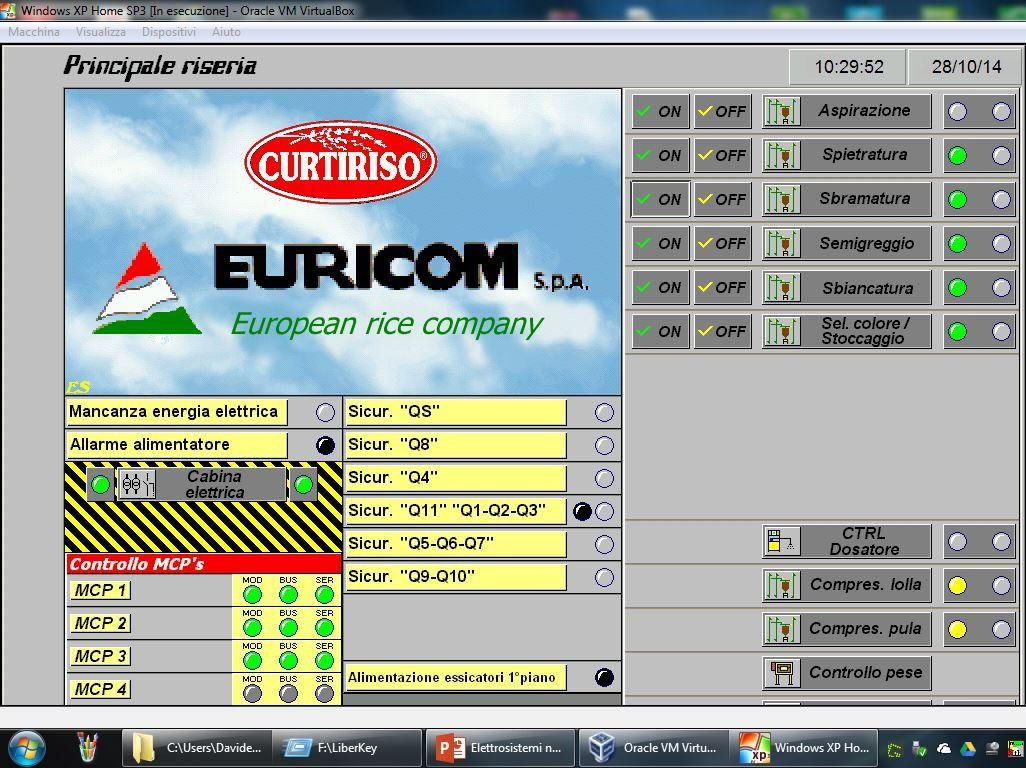Image resolution: width=1026 pixels, height=768 pixels.
Task: Switch to C:\Users\Davide taskbar folder window
Action: [x=197, y=748]
